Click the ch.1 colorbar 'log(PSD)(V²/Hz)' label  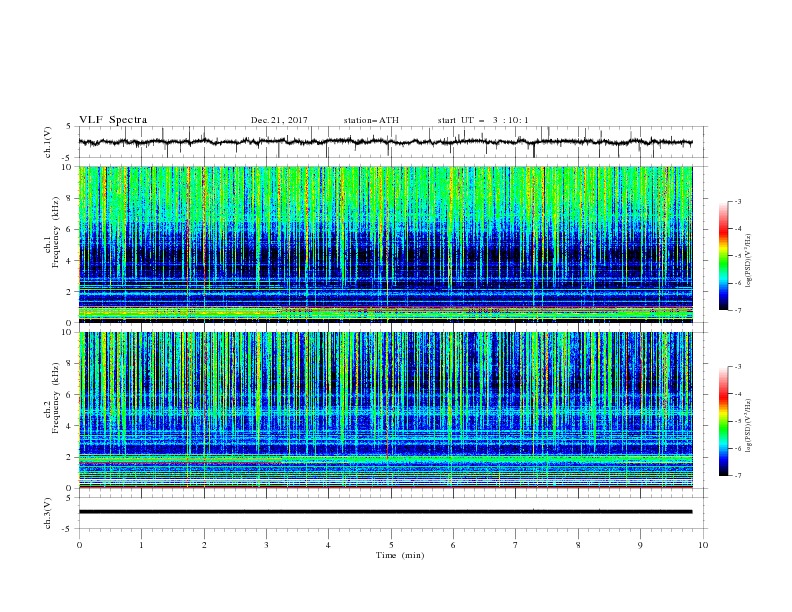tap(749, 261)
